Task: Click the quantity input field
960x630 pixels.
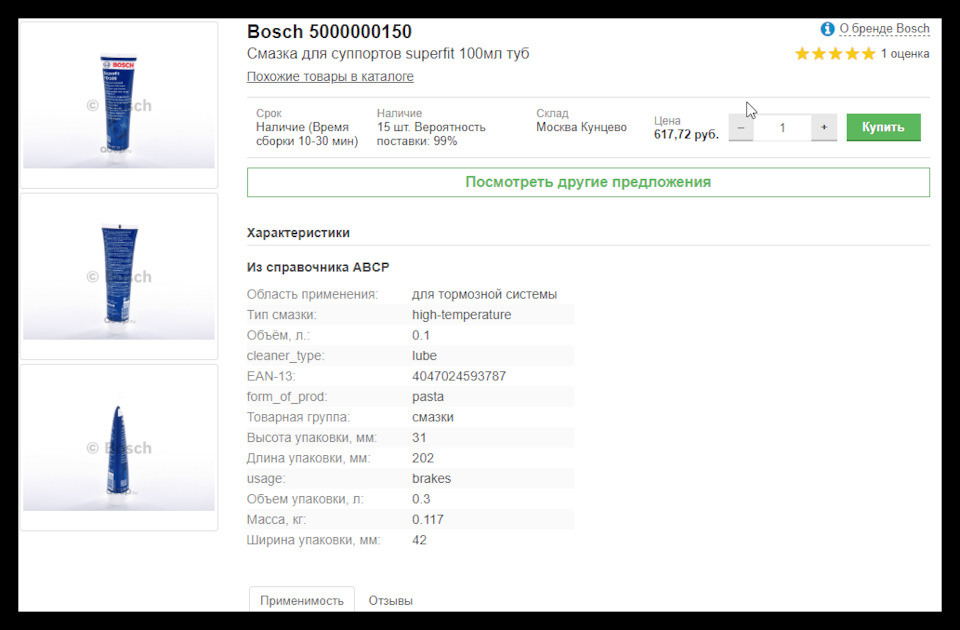Action: (782, 128)
